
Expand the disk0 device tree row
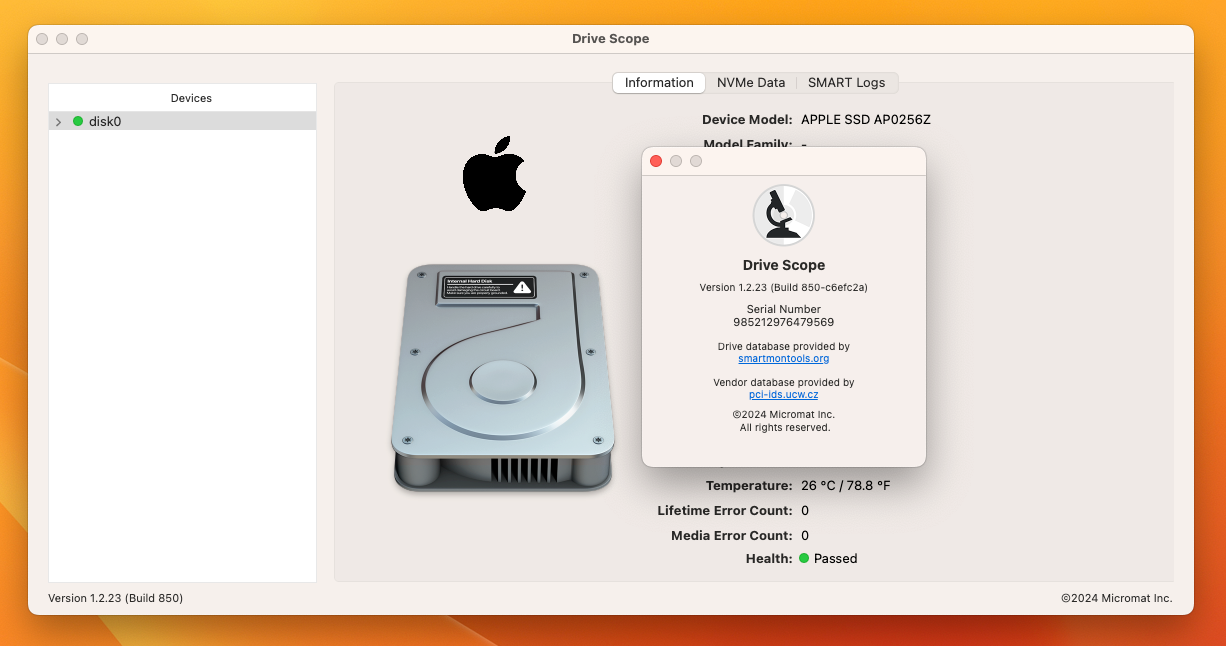click(x=58, y=122)
